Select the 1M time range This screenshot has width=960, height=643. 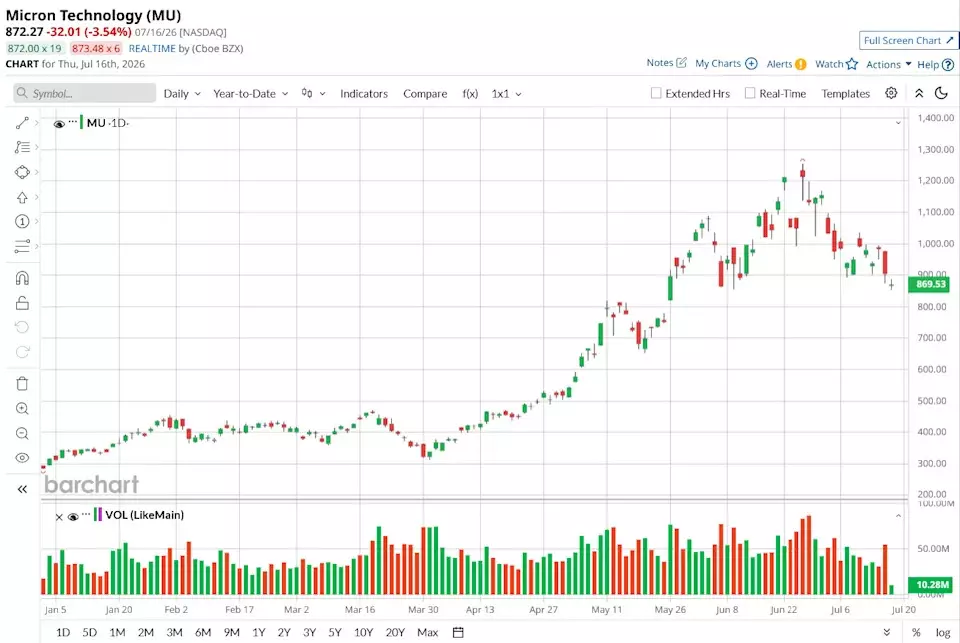point(117,632)
